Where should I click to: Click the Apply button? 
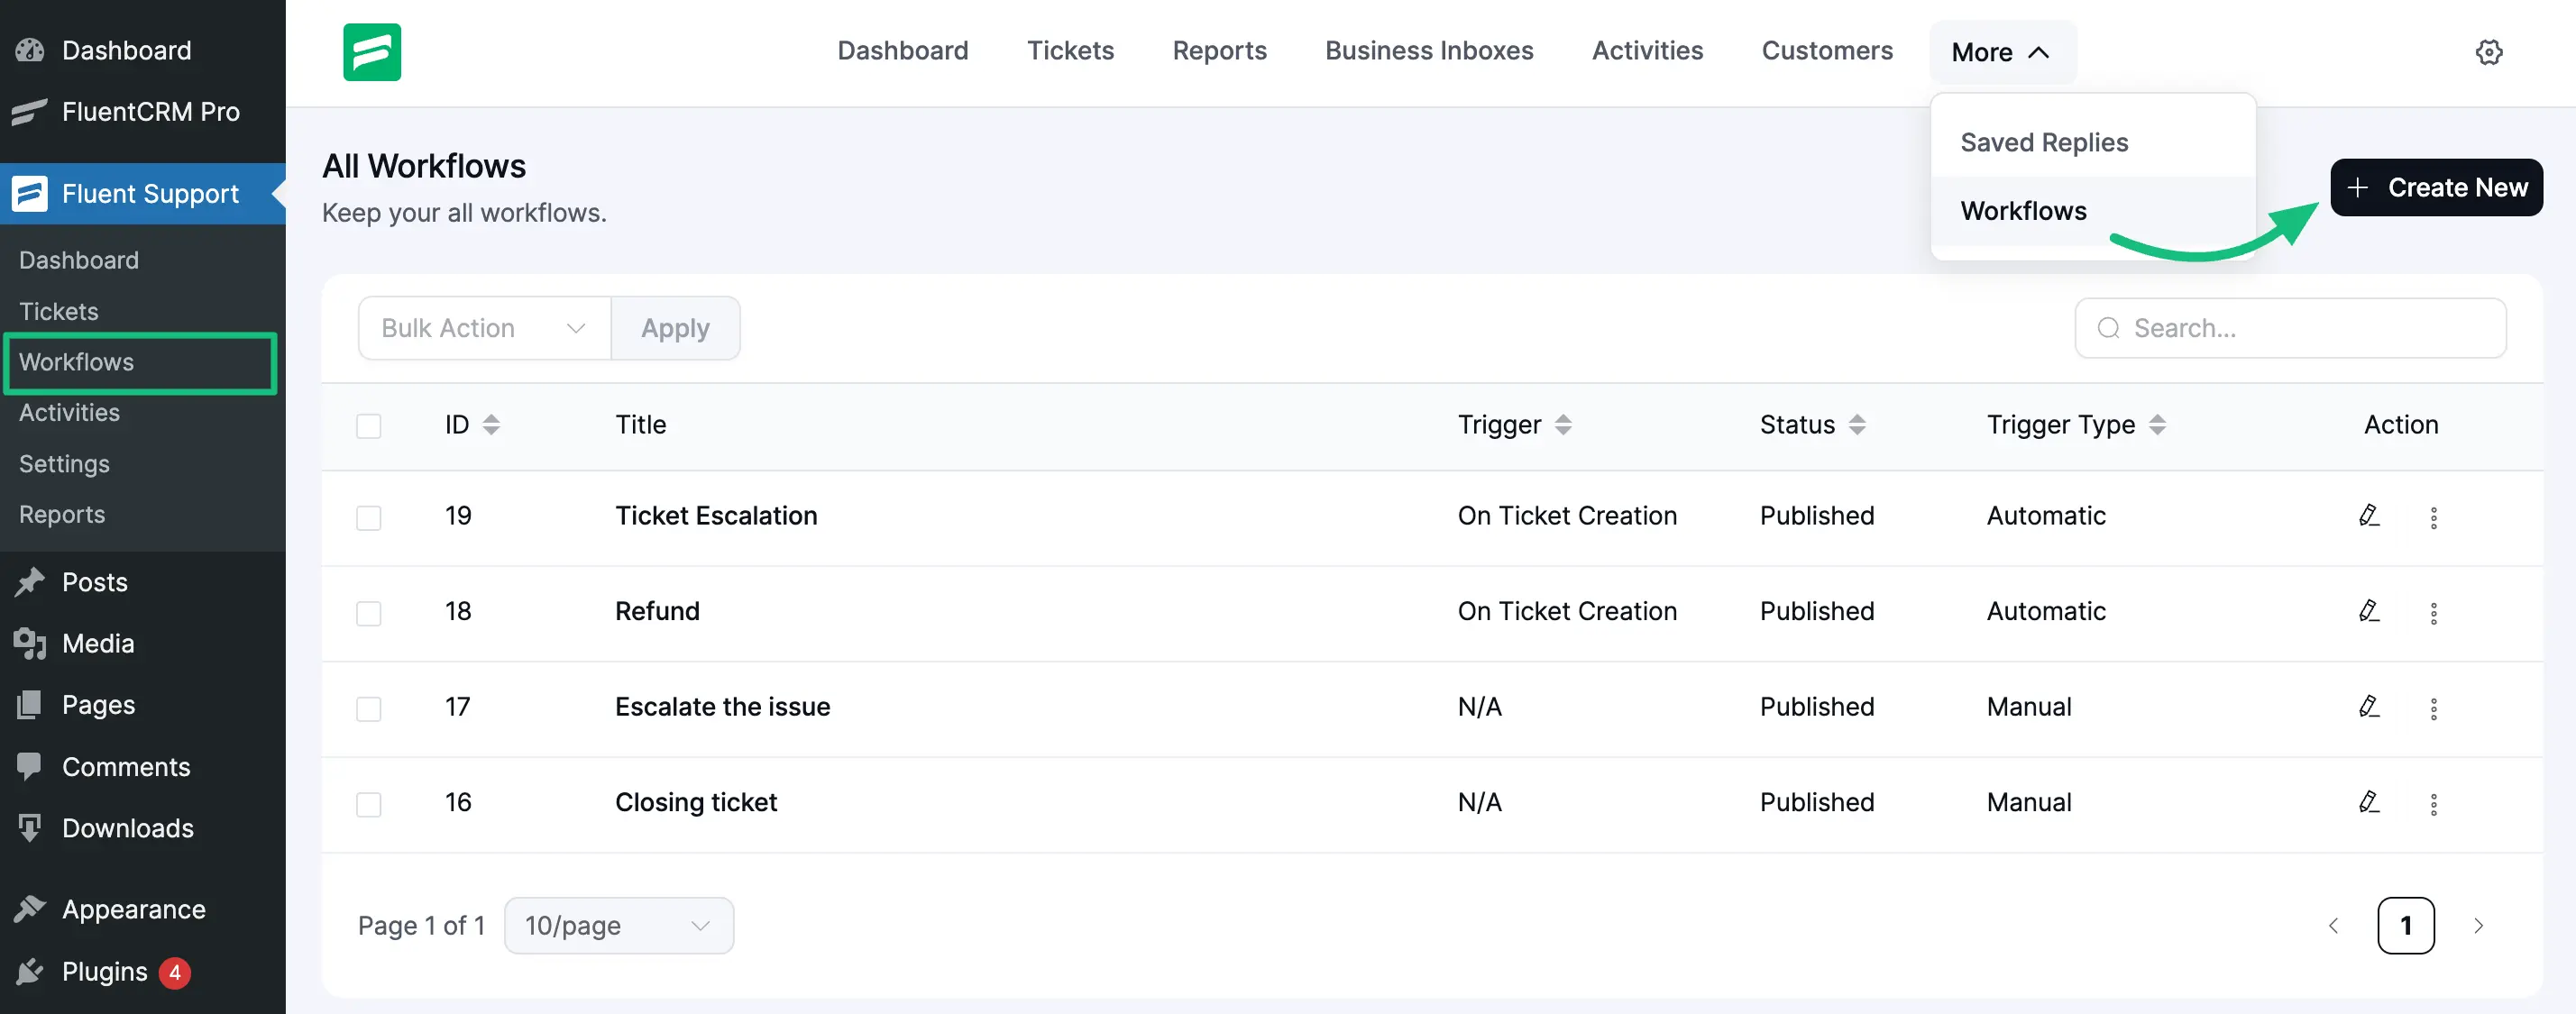[x=675, y=327]
